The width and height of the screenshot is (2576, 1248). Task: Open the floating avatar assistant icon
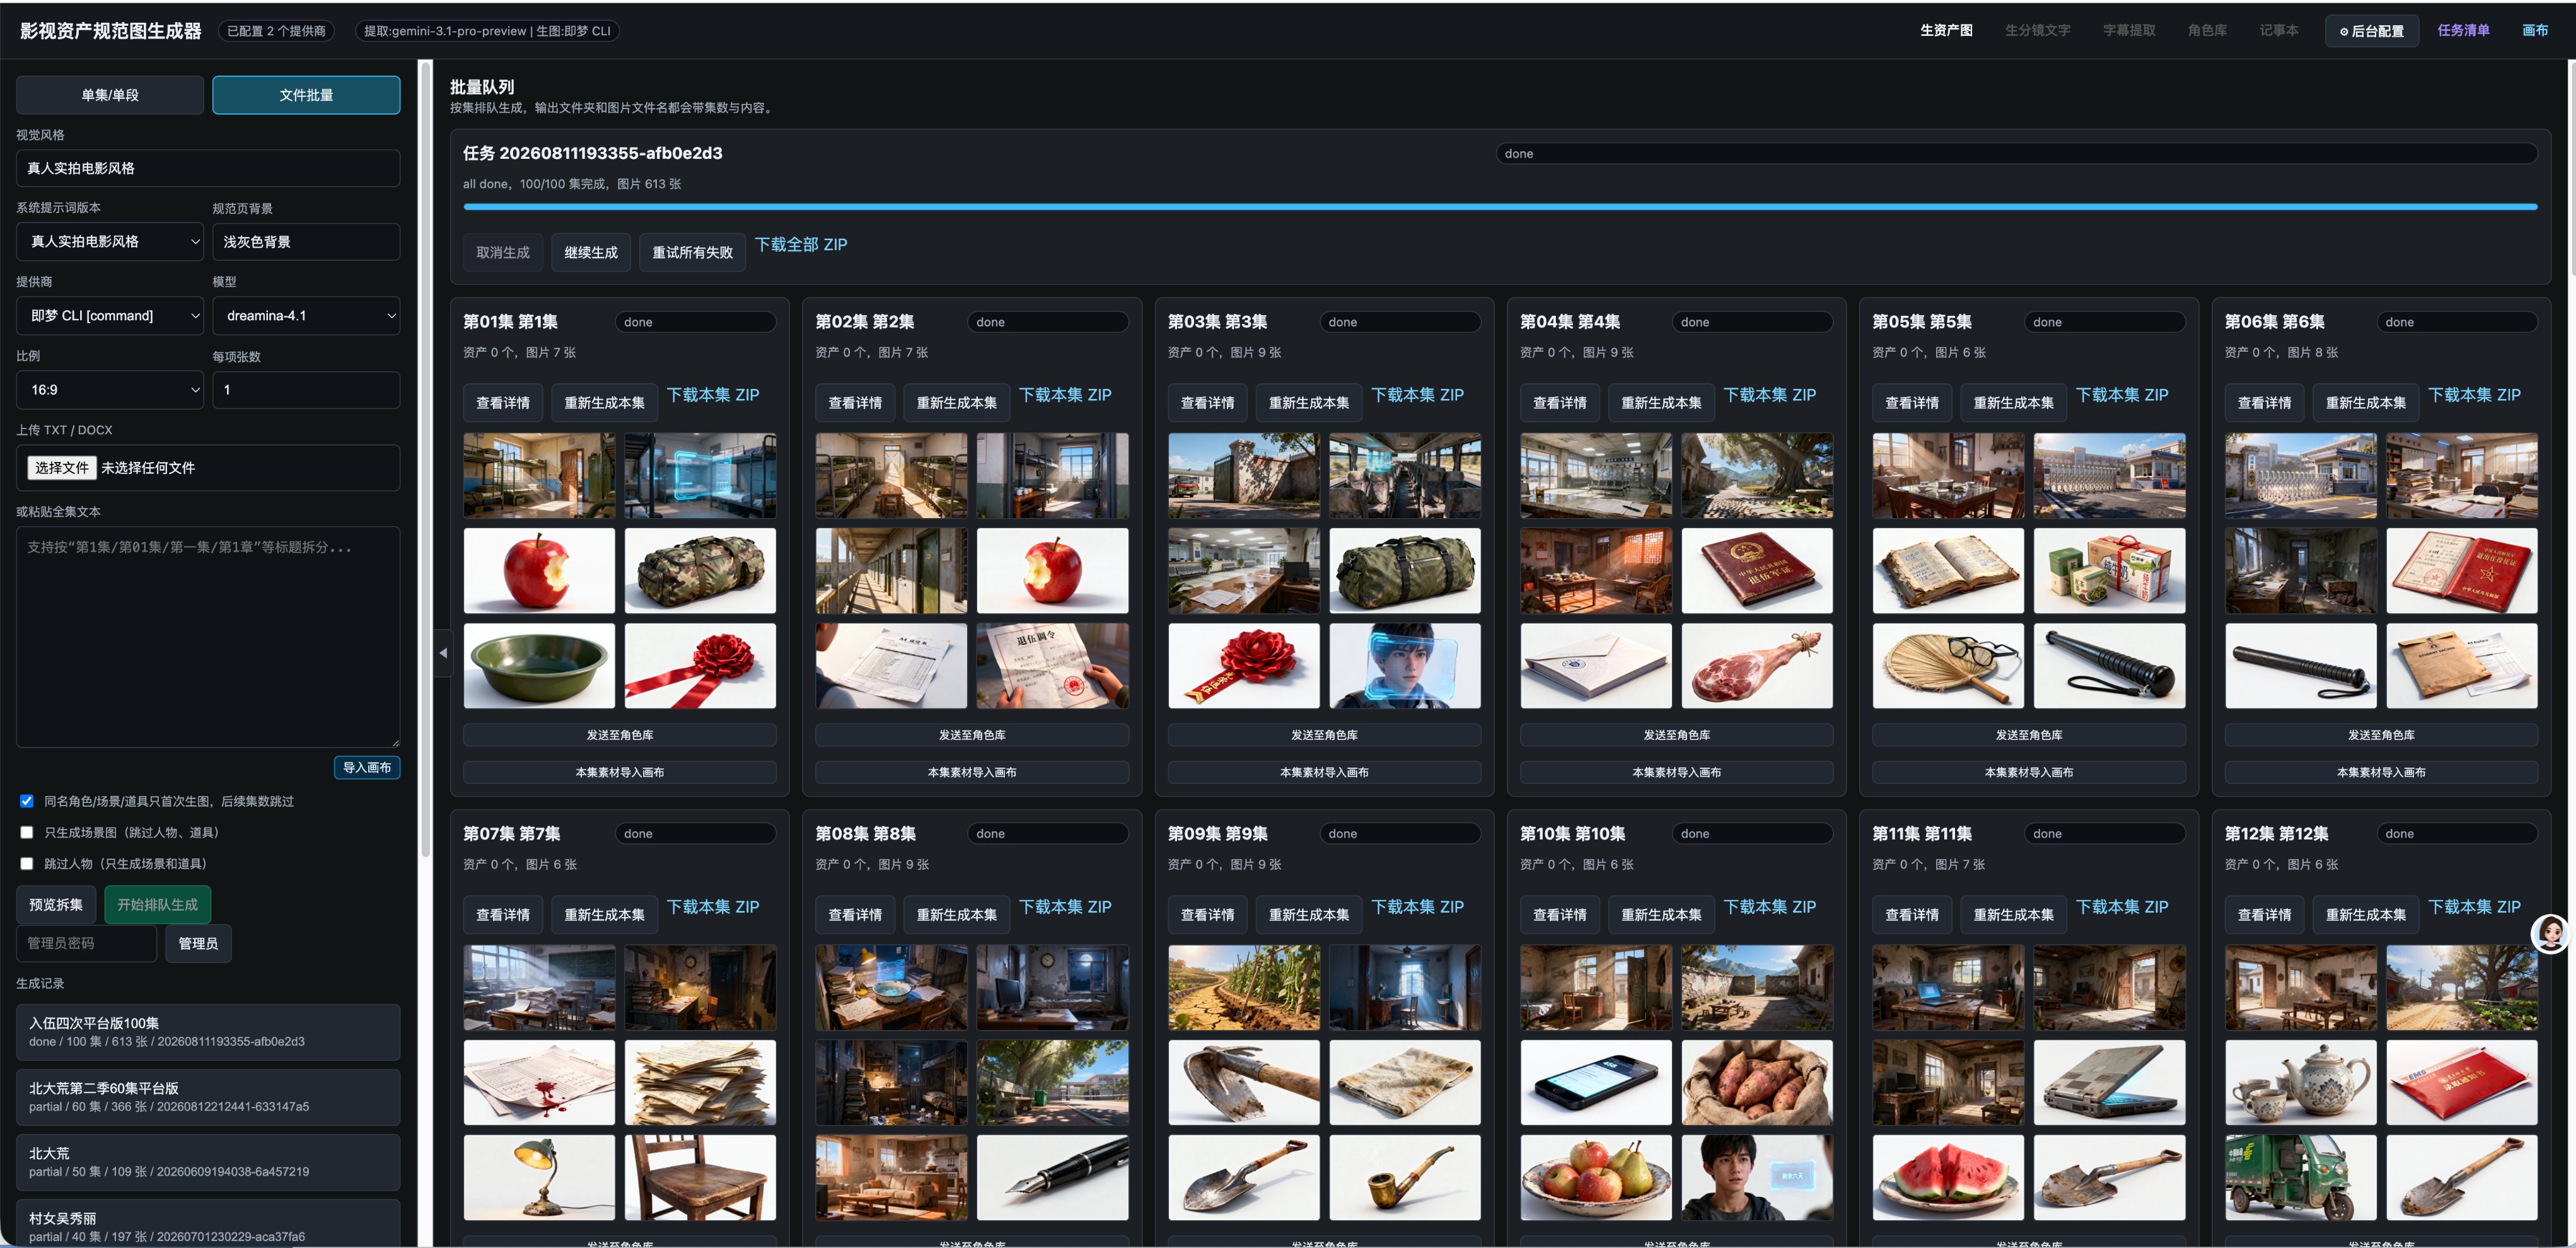2550,933
